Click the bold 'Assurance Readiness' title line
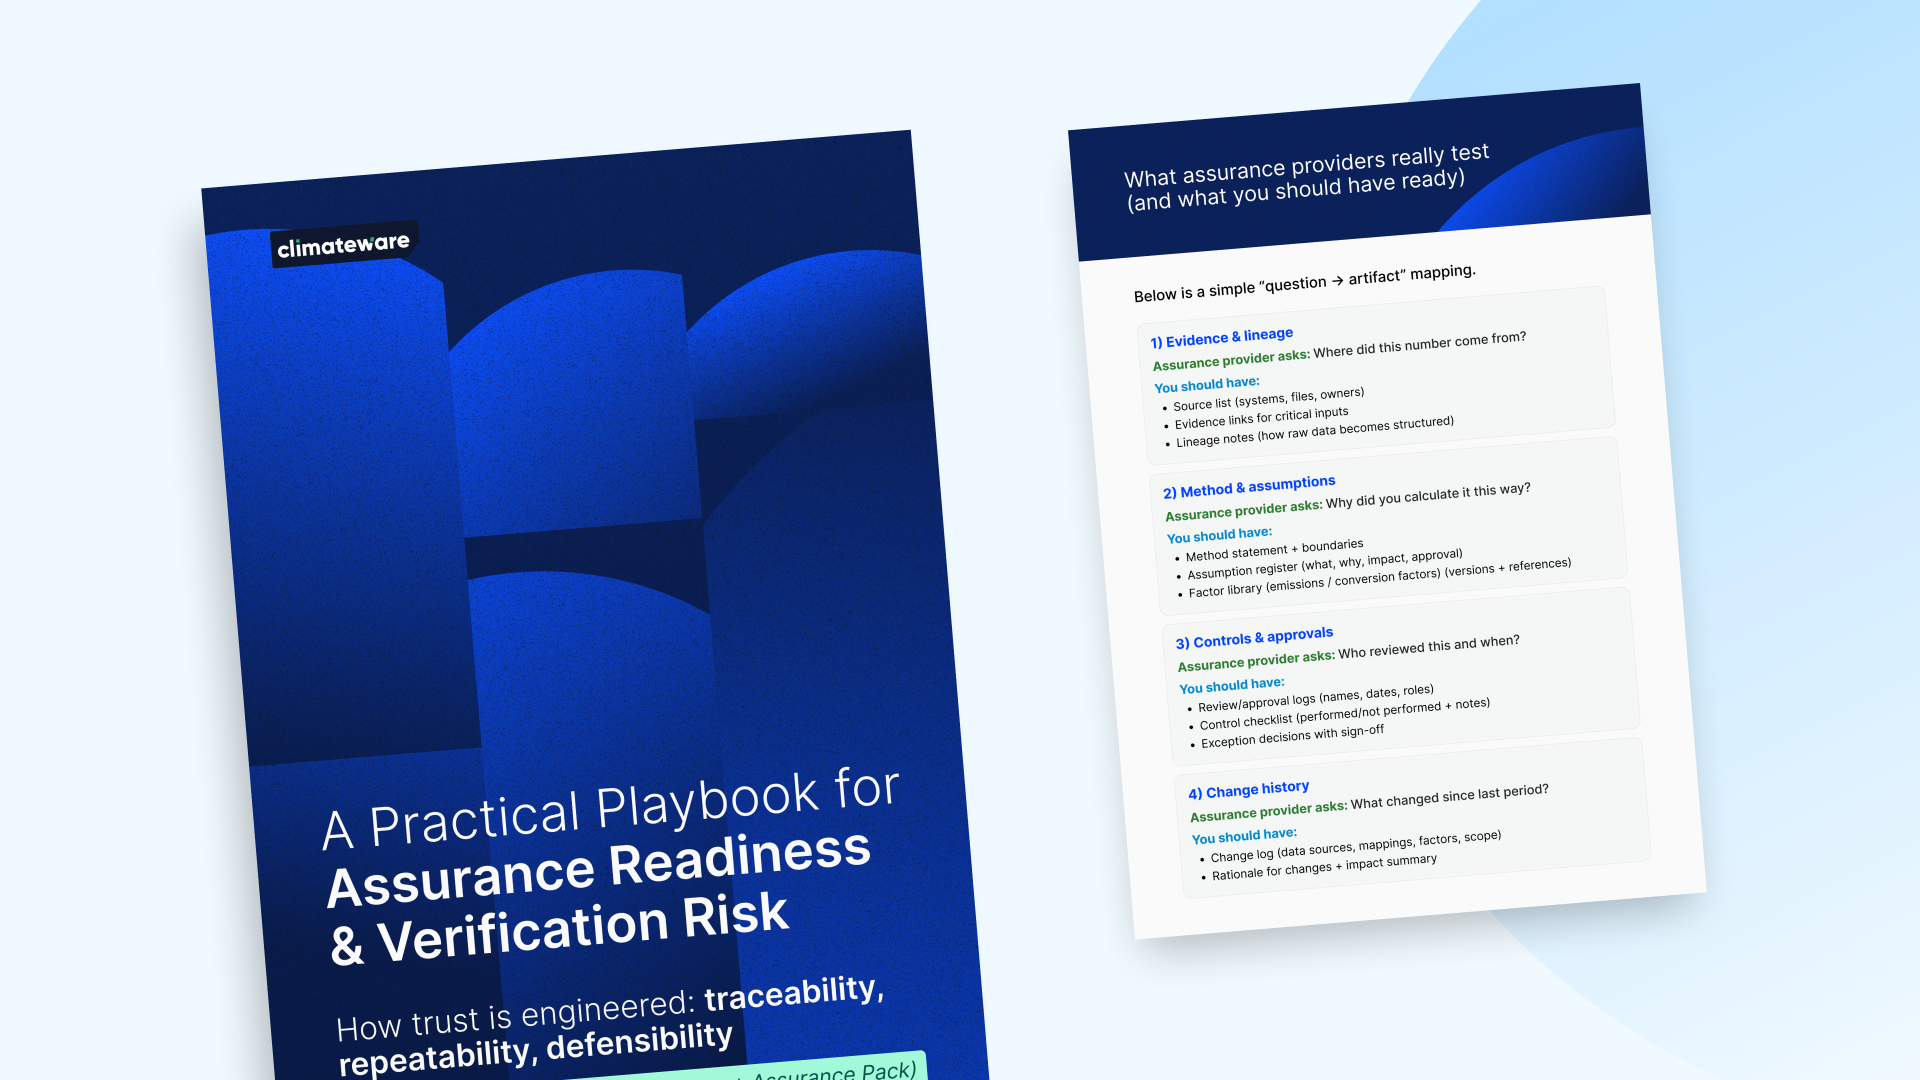 click(x=599, y=869)
